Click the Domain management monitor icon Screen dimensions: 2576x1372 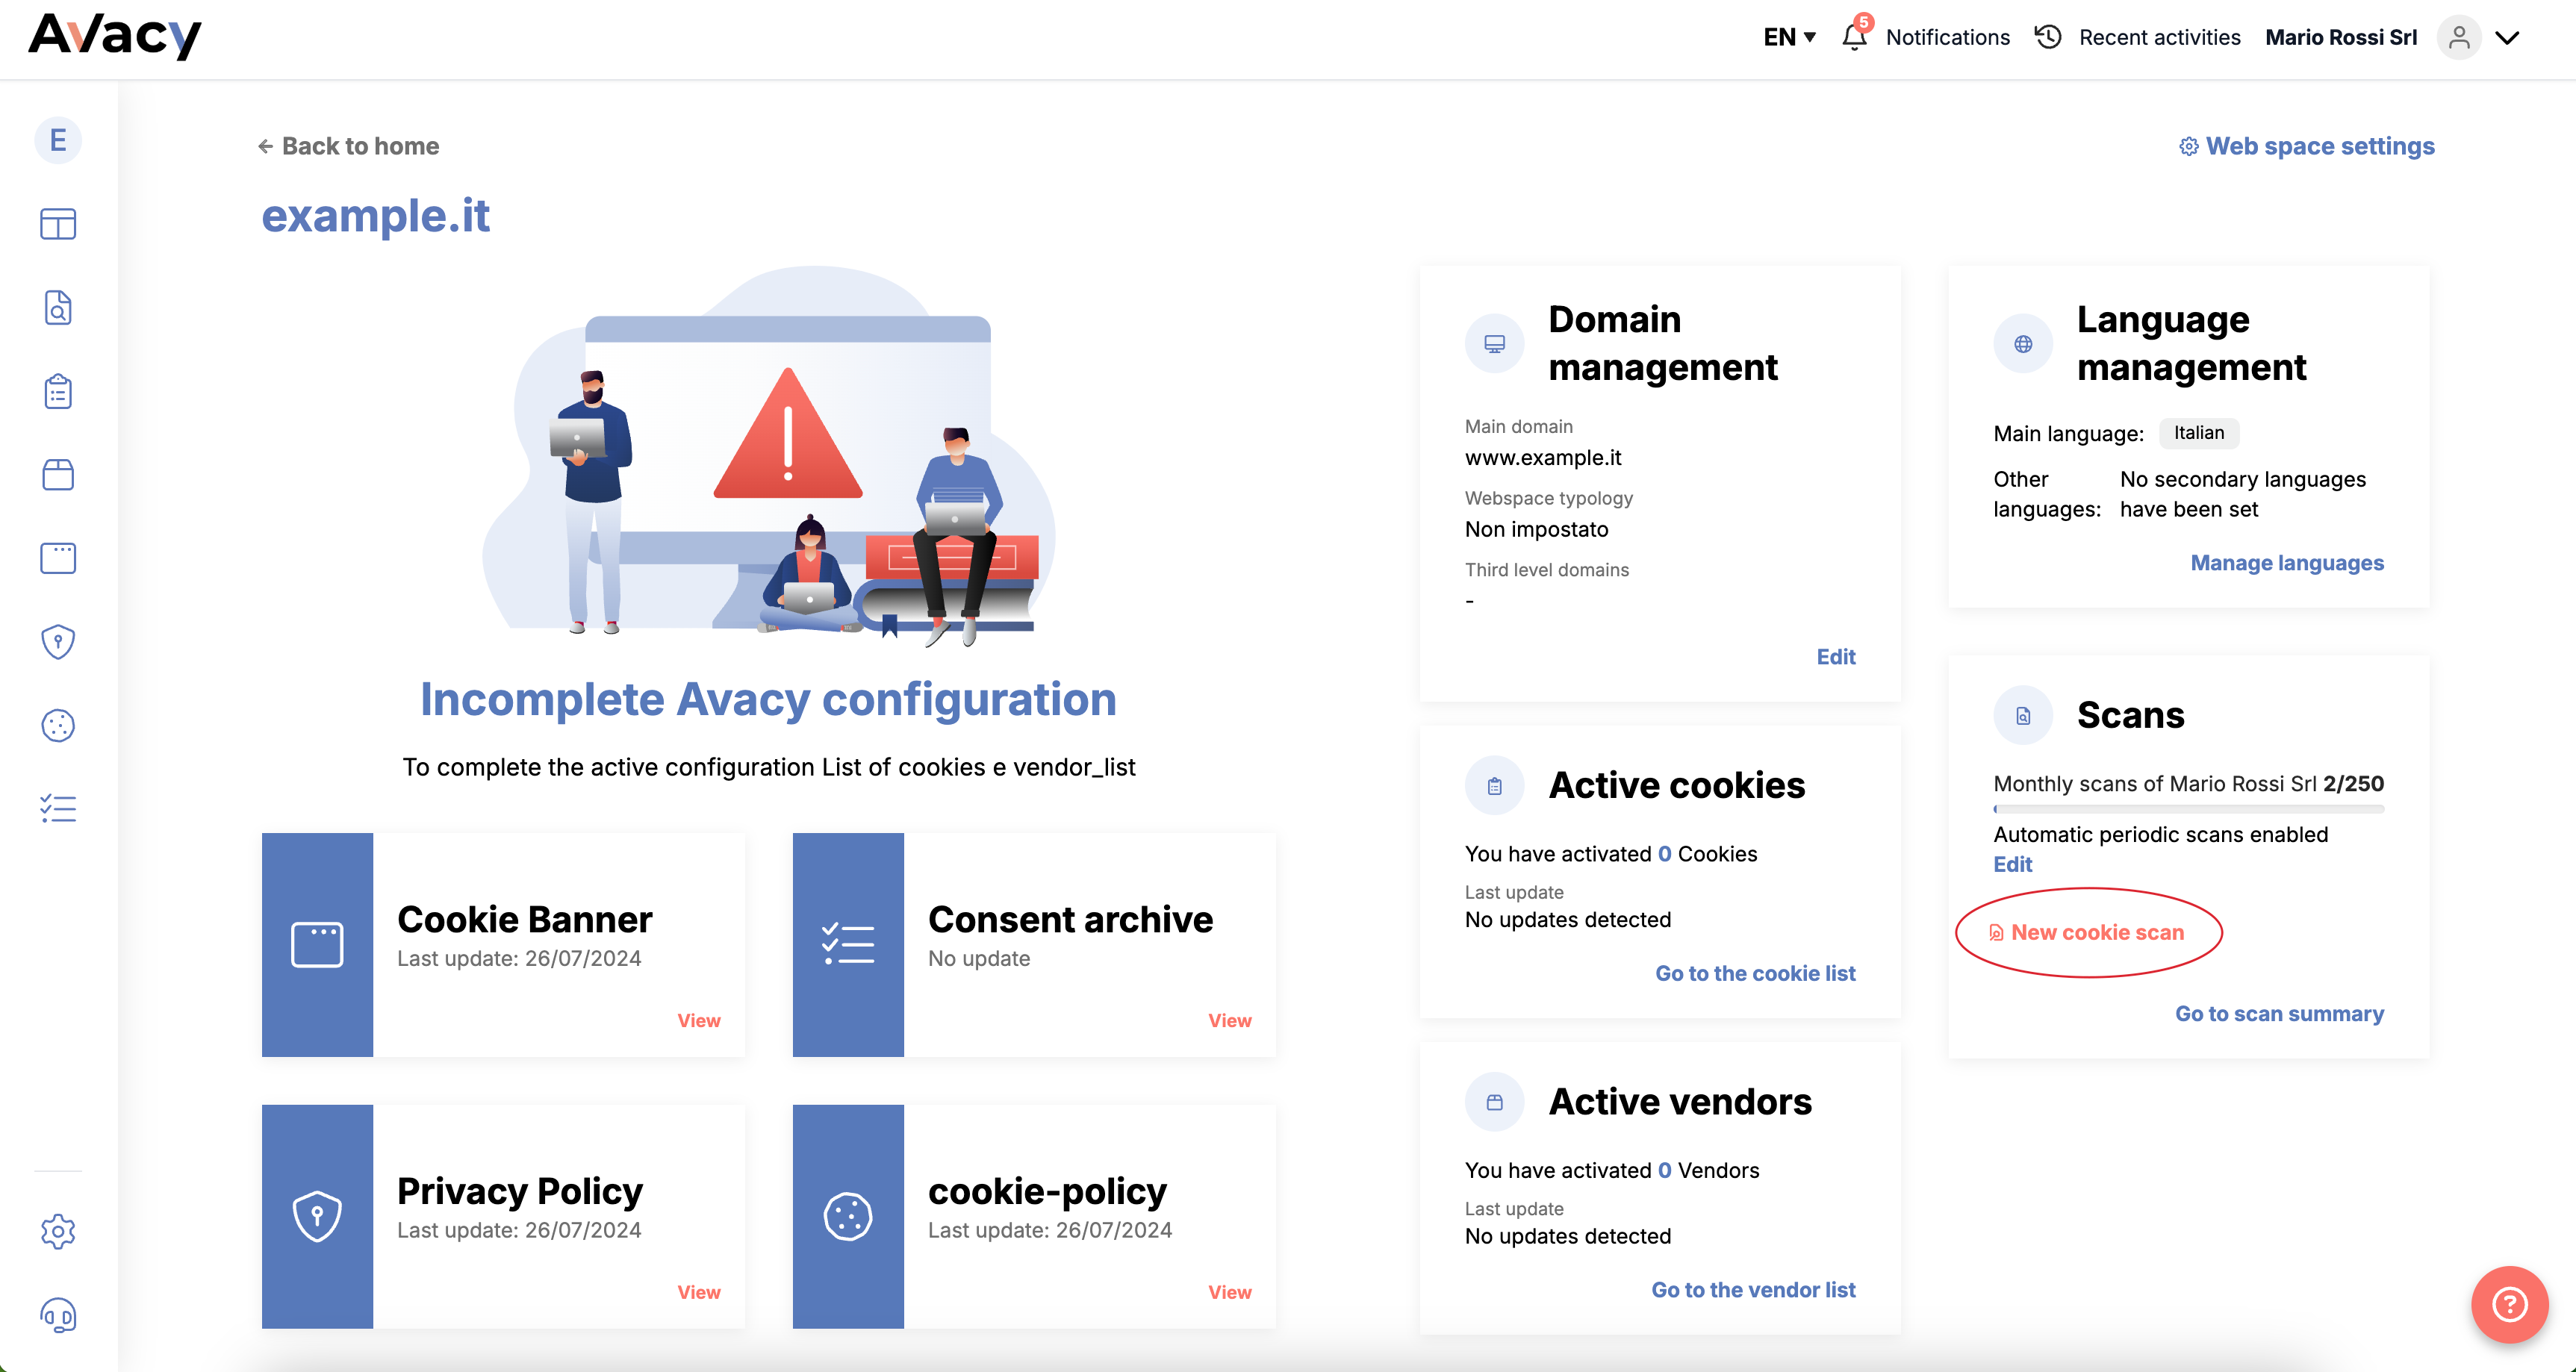(1495, 344)
